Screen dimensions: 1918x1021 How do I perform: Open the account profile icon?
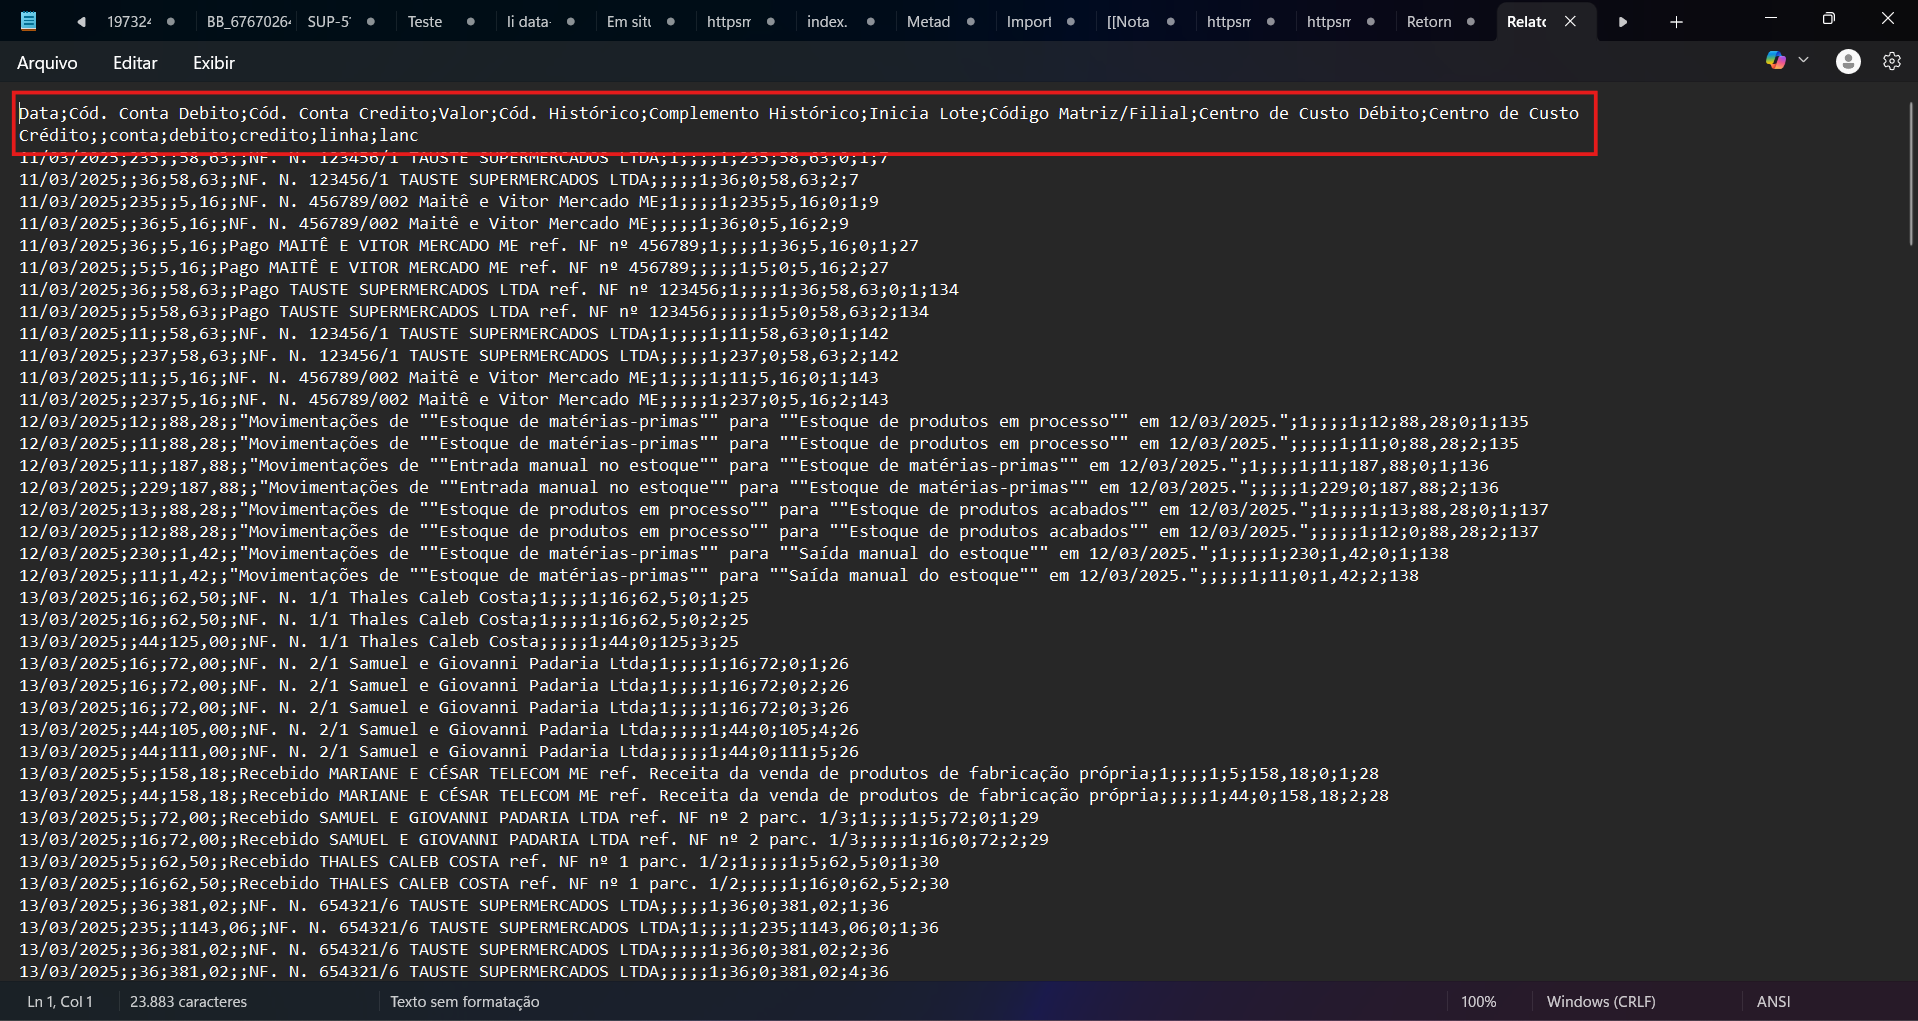(x=1848, y=62)
